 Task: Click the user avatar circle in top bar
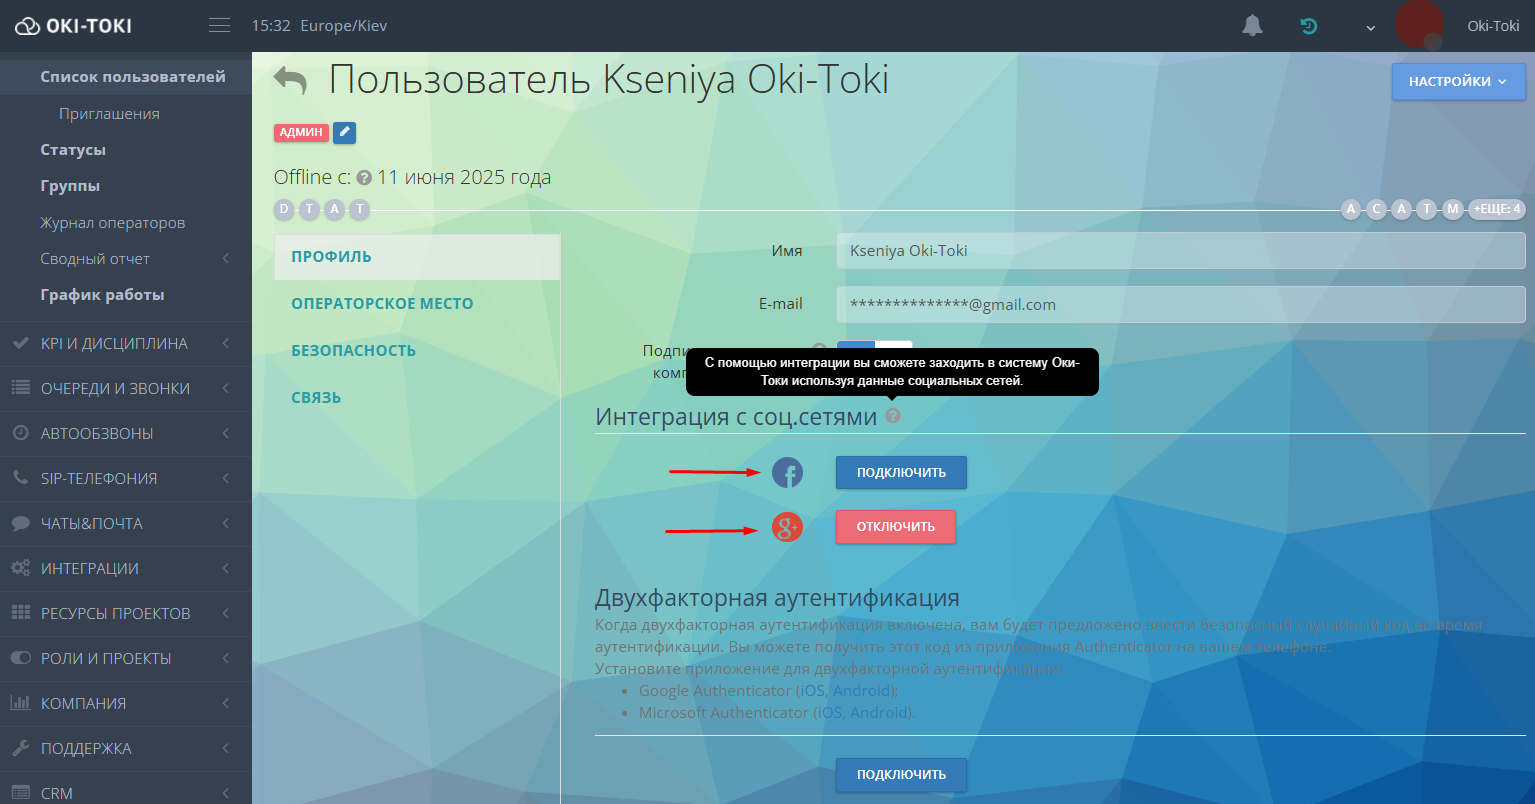point(1419,24)
